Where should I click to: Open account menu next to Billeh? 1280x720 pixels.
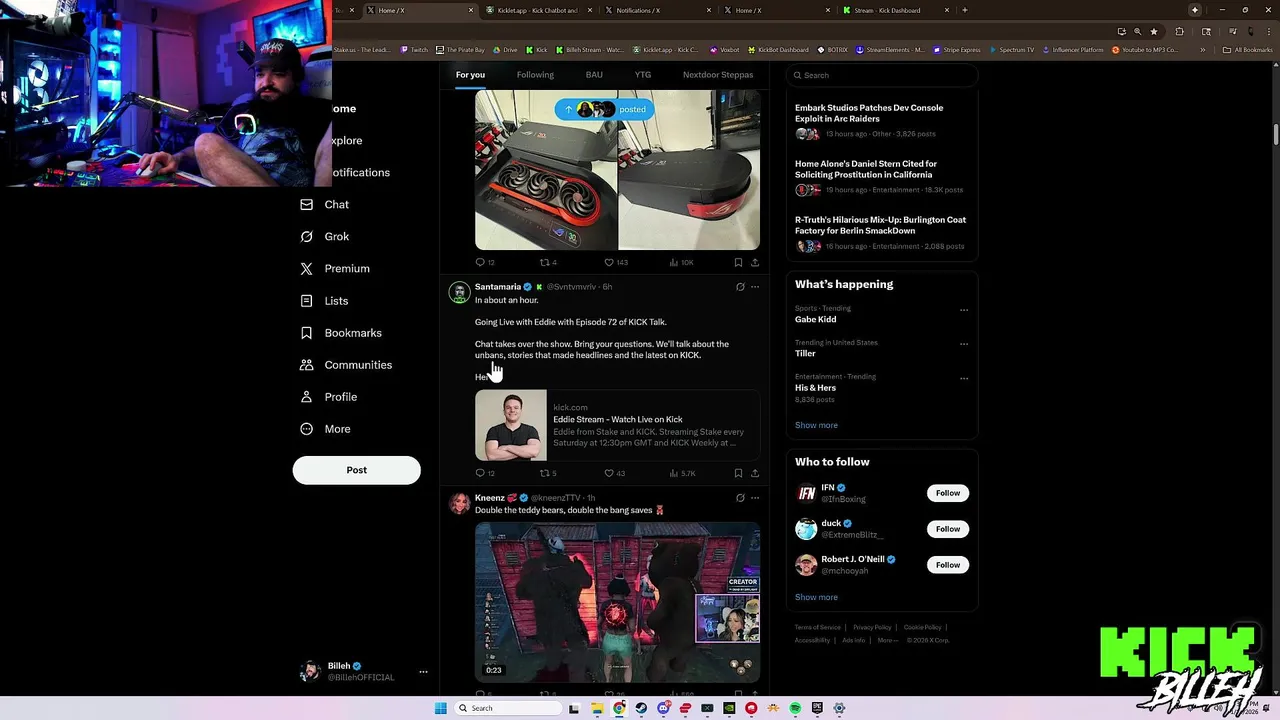click(423, 672)
